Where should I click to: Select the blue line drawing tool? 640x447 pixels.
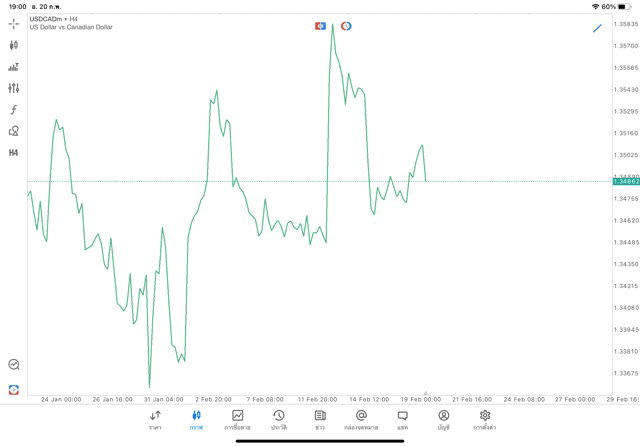(x=598, y=27)
